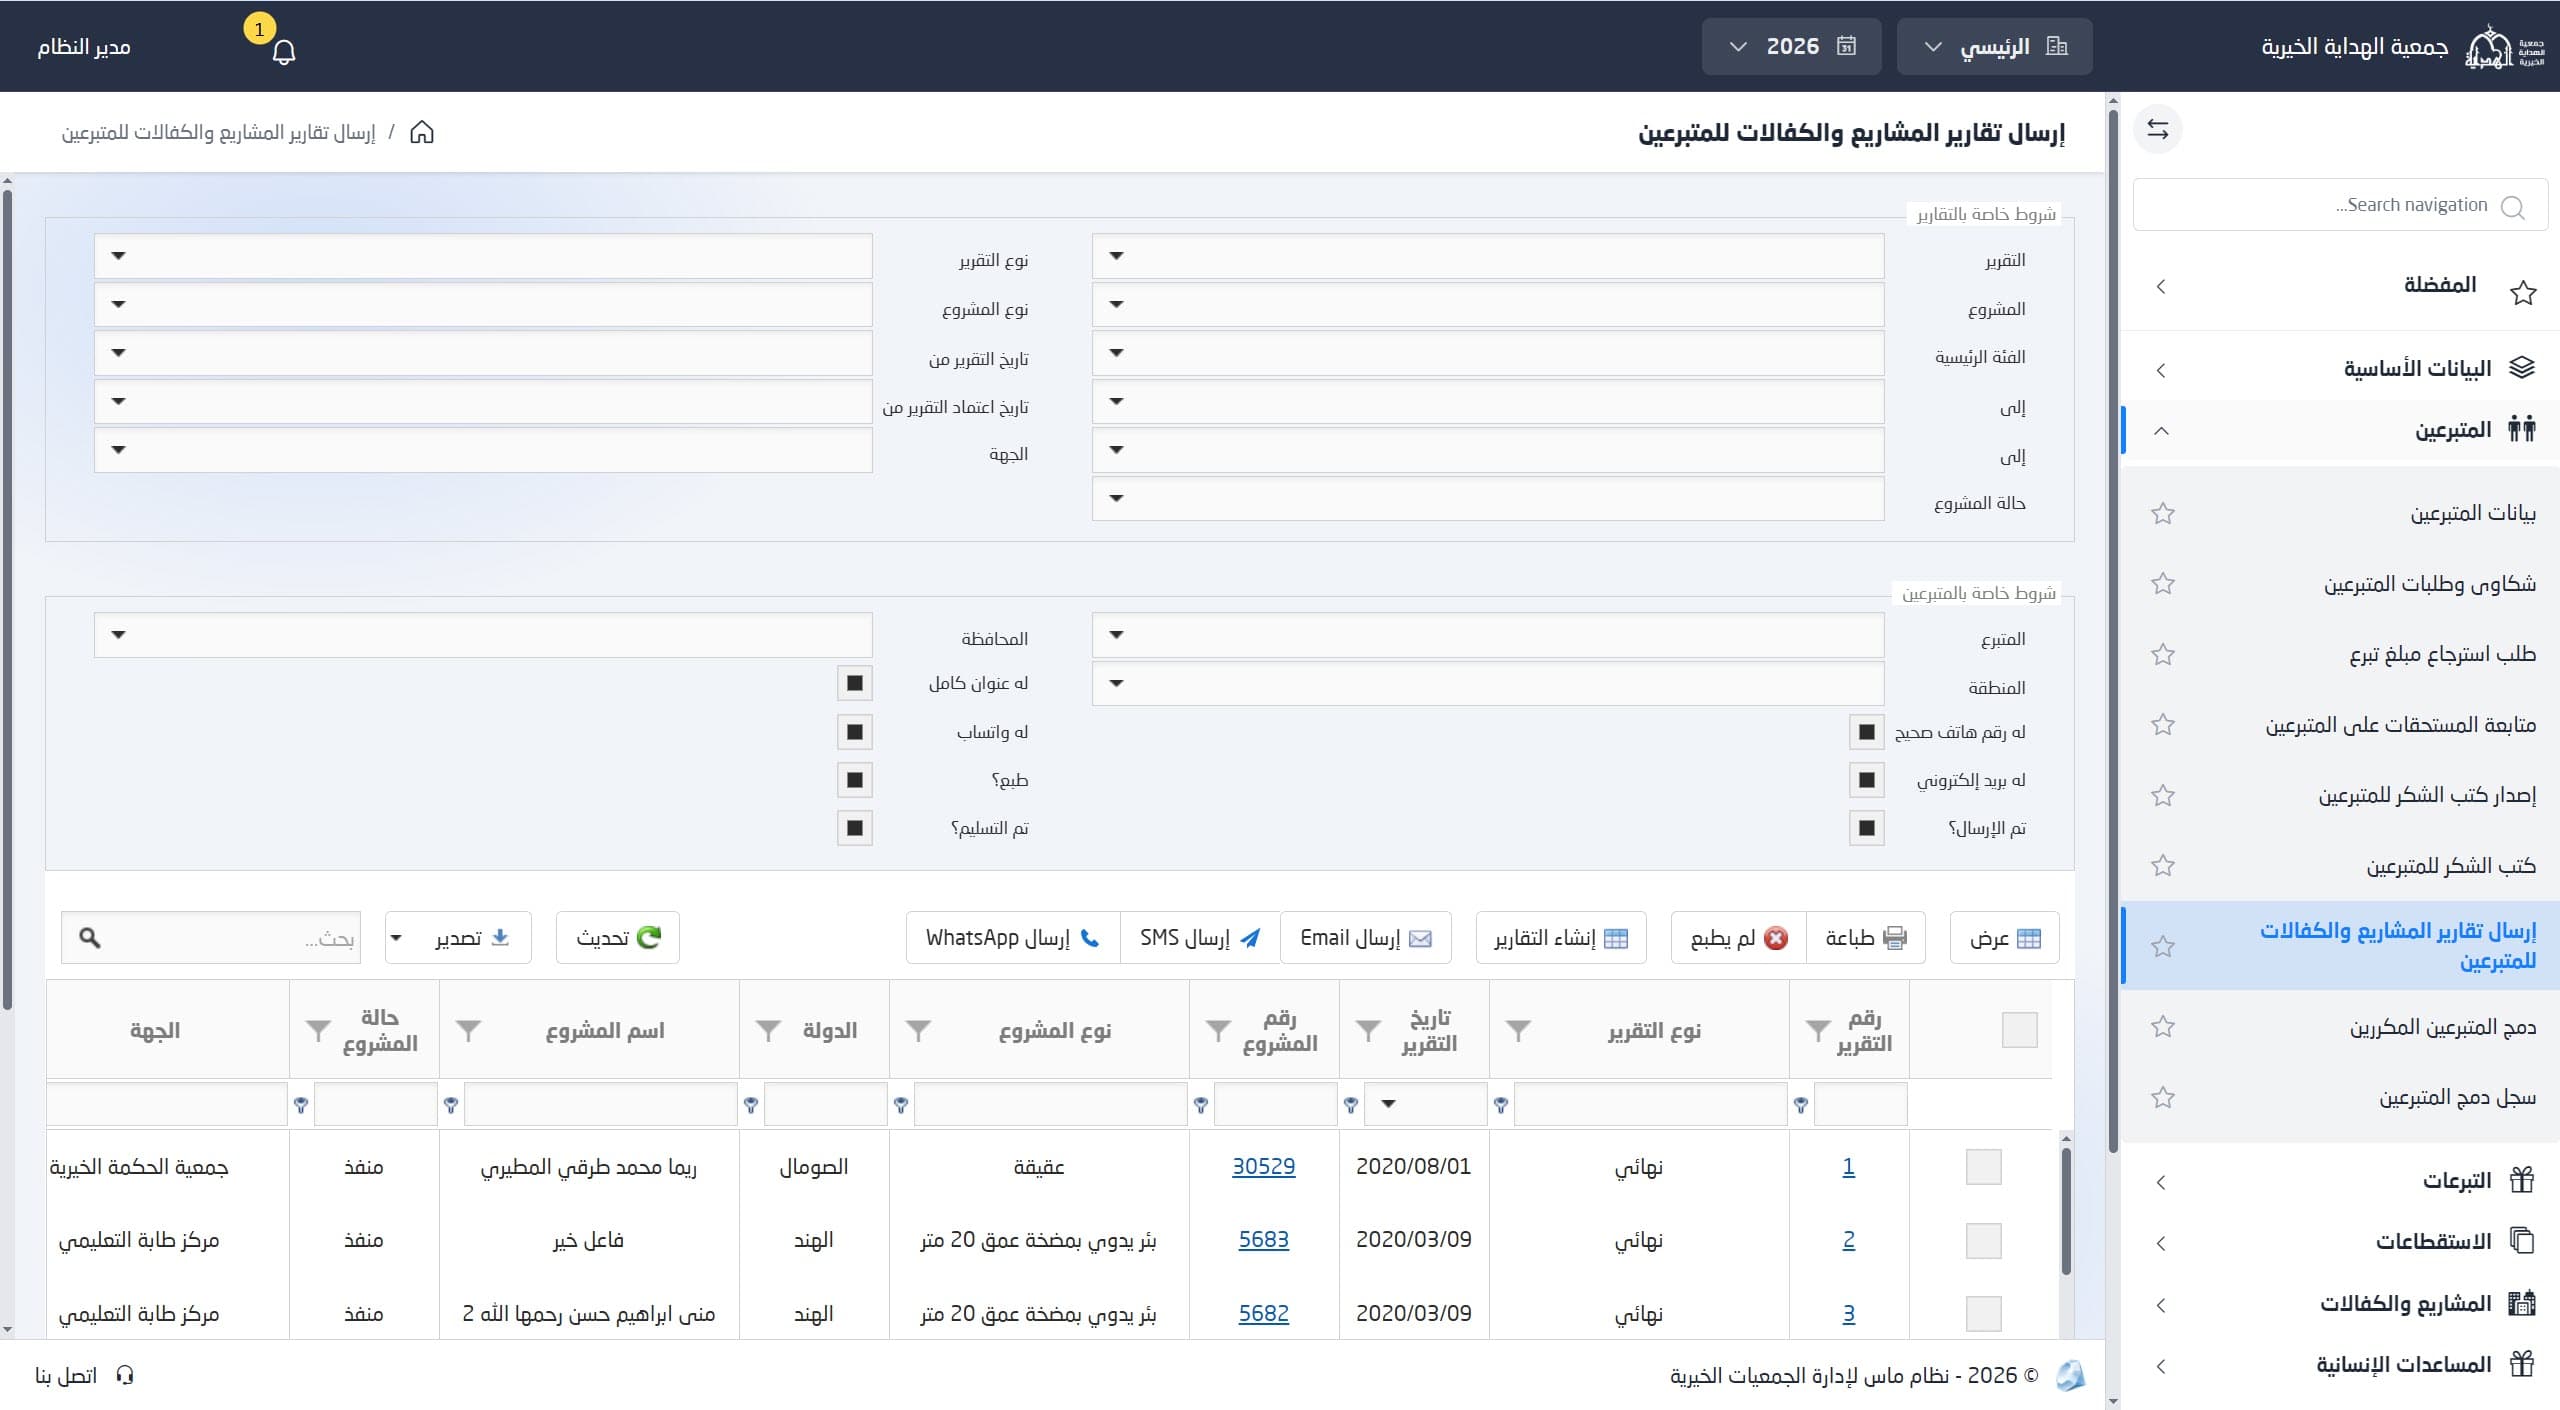Screen dimensions: 2560x1410
Task: Expand the التبرعات menu section
Action: coord(2340,1182)
